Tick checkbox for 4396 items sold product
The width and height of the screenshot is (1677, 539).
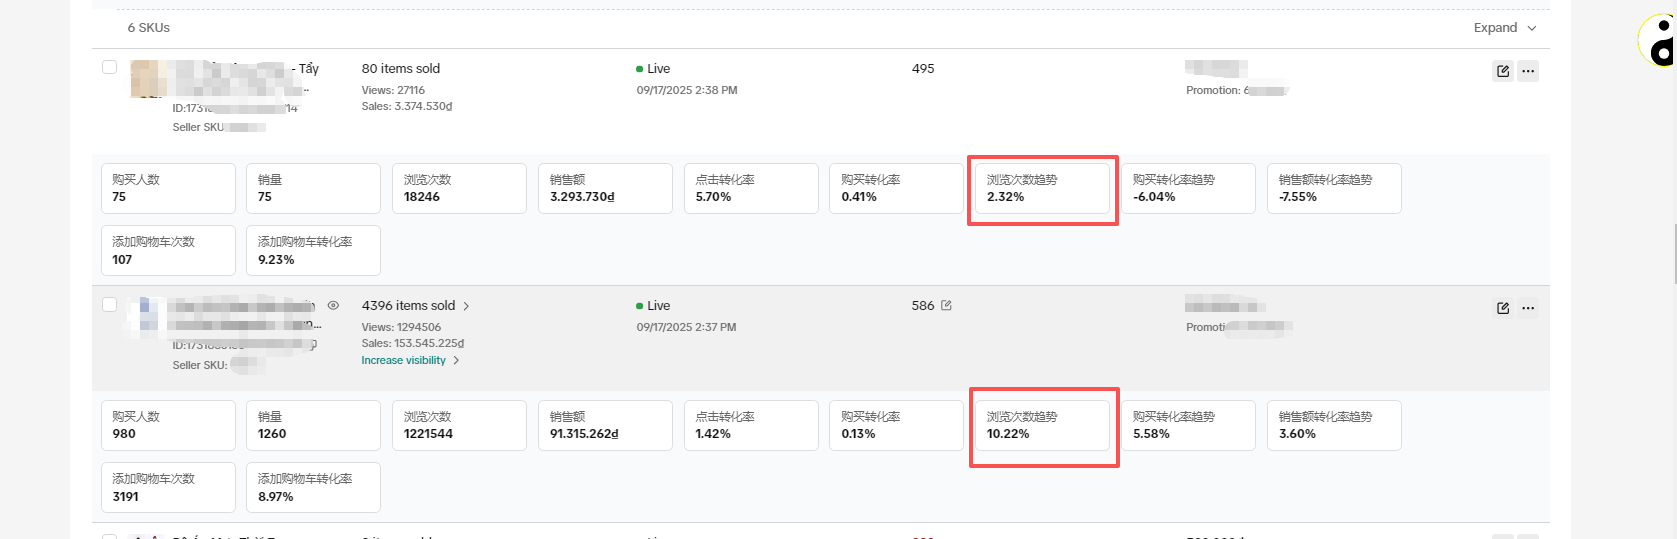110,304
